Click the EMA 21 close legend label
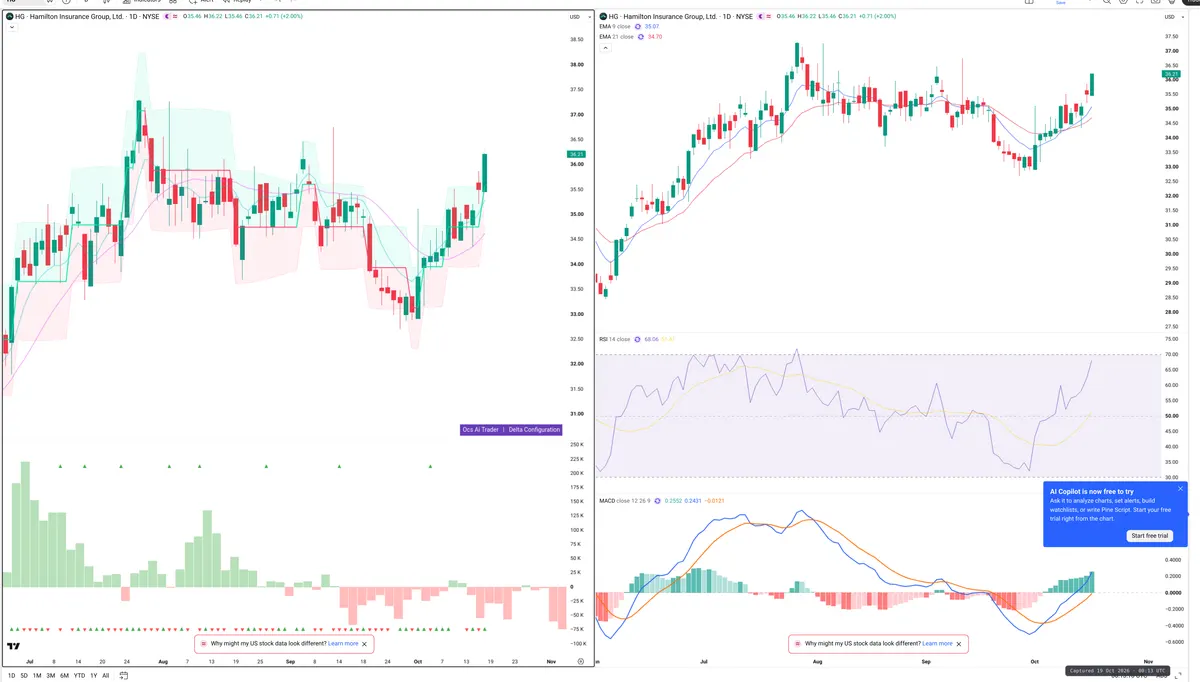The height and width of the screenshot is (682, 1200). pos(616,37)
